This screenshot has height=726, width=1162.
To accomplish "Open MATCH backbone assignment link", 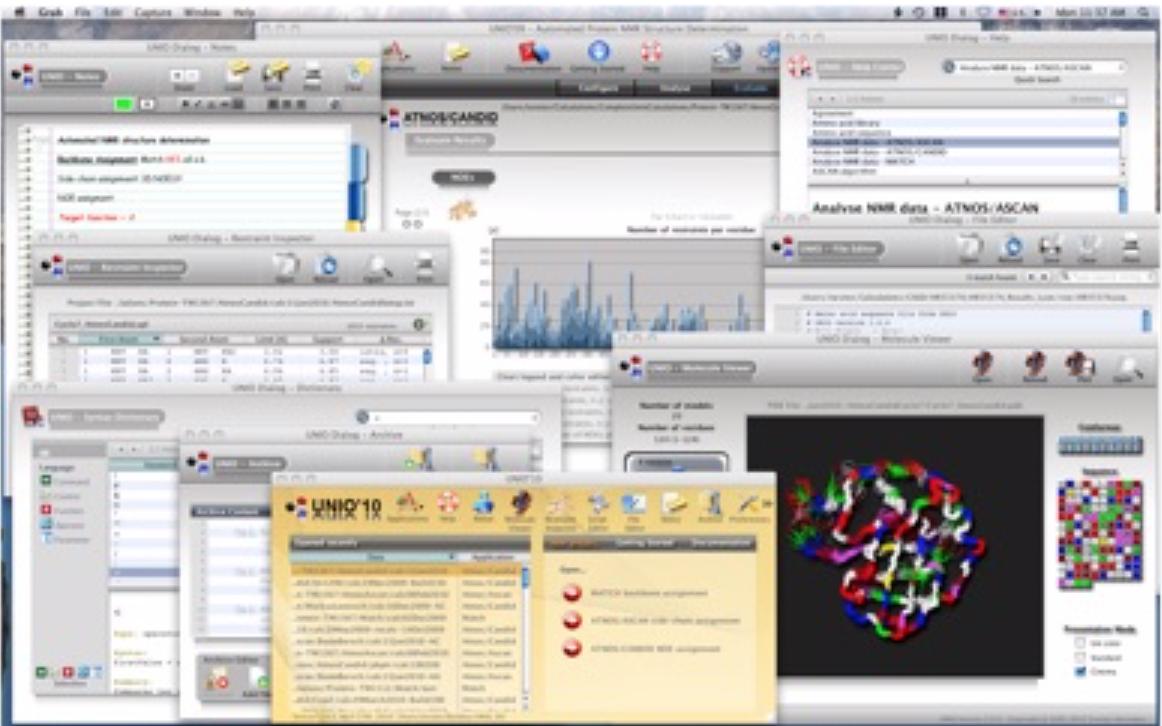I will coord(648,593).
